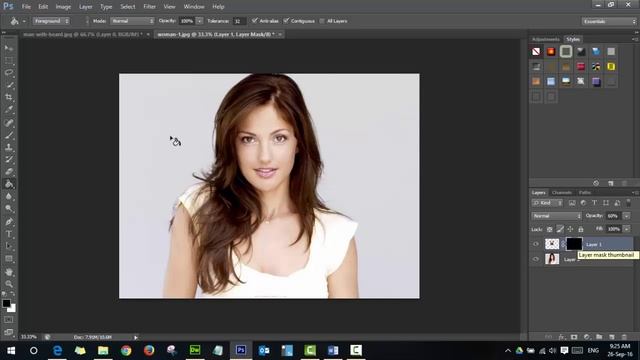The height and width of the screenshot is (360, 640).
Task: Select the Brush tool
Action: (9, 135)
